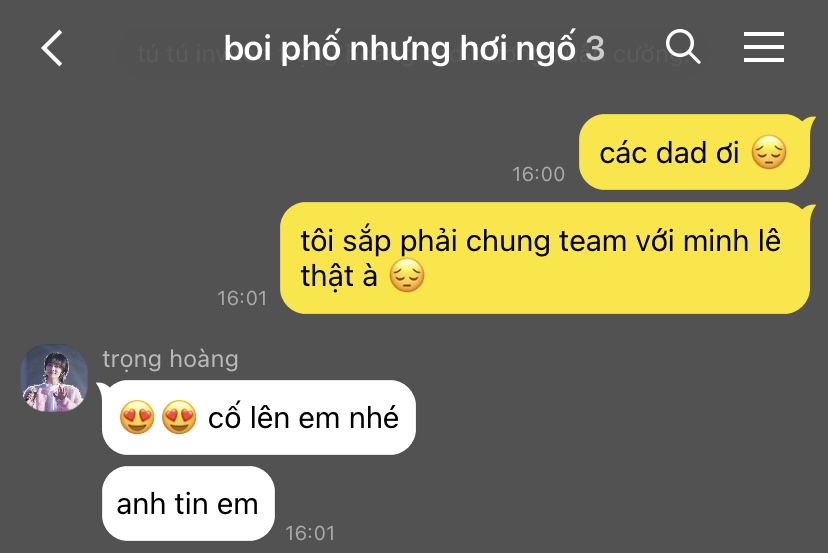Select the white bubble anh tin em
The width and height of the screenshot is (828, 553).
[x=188, y=503]
